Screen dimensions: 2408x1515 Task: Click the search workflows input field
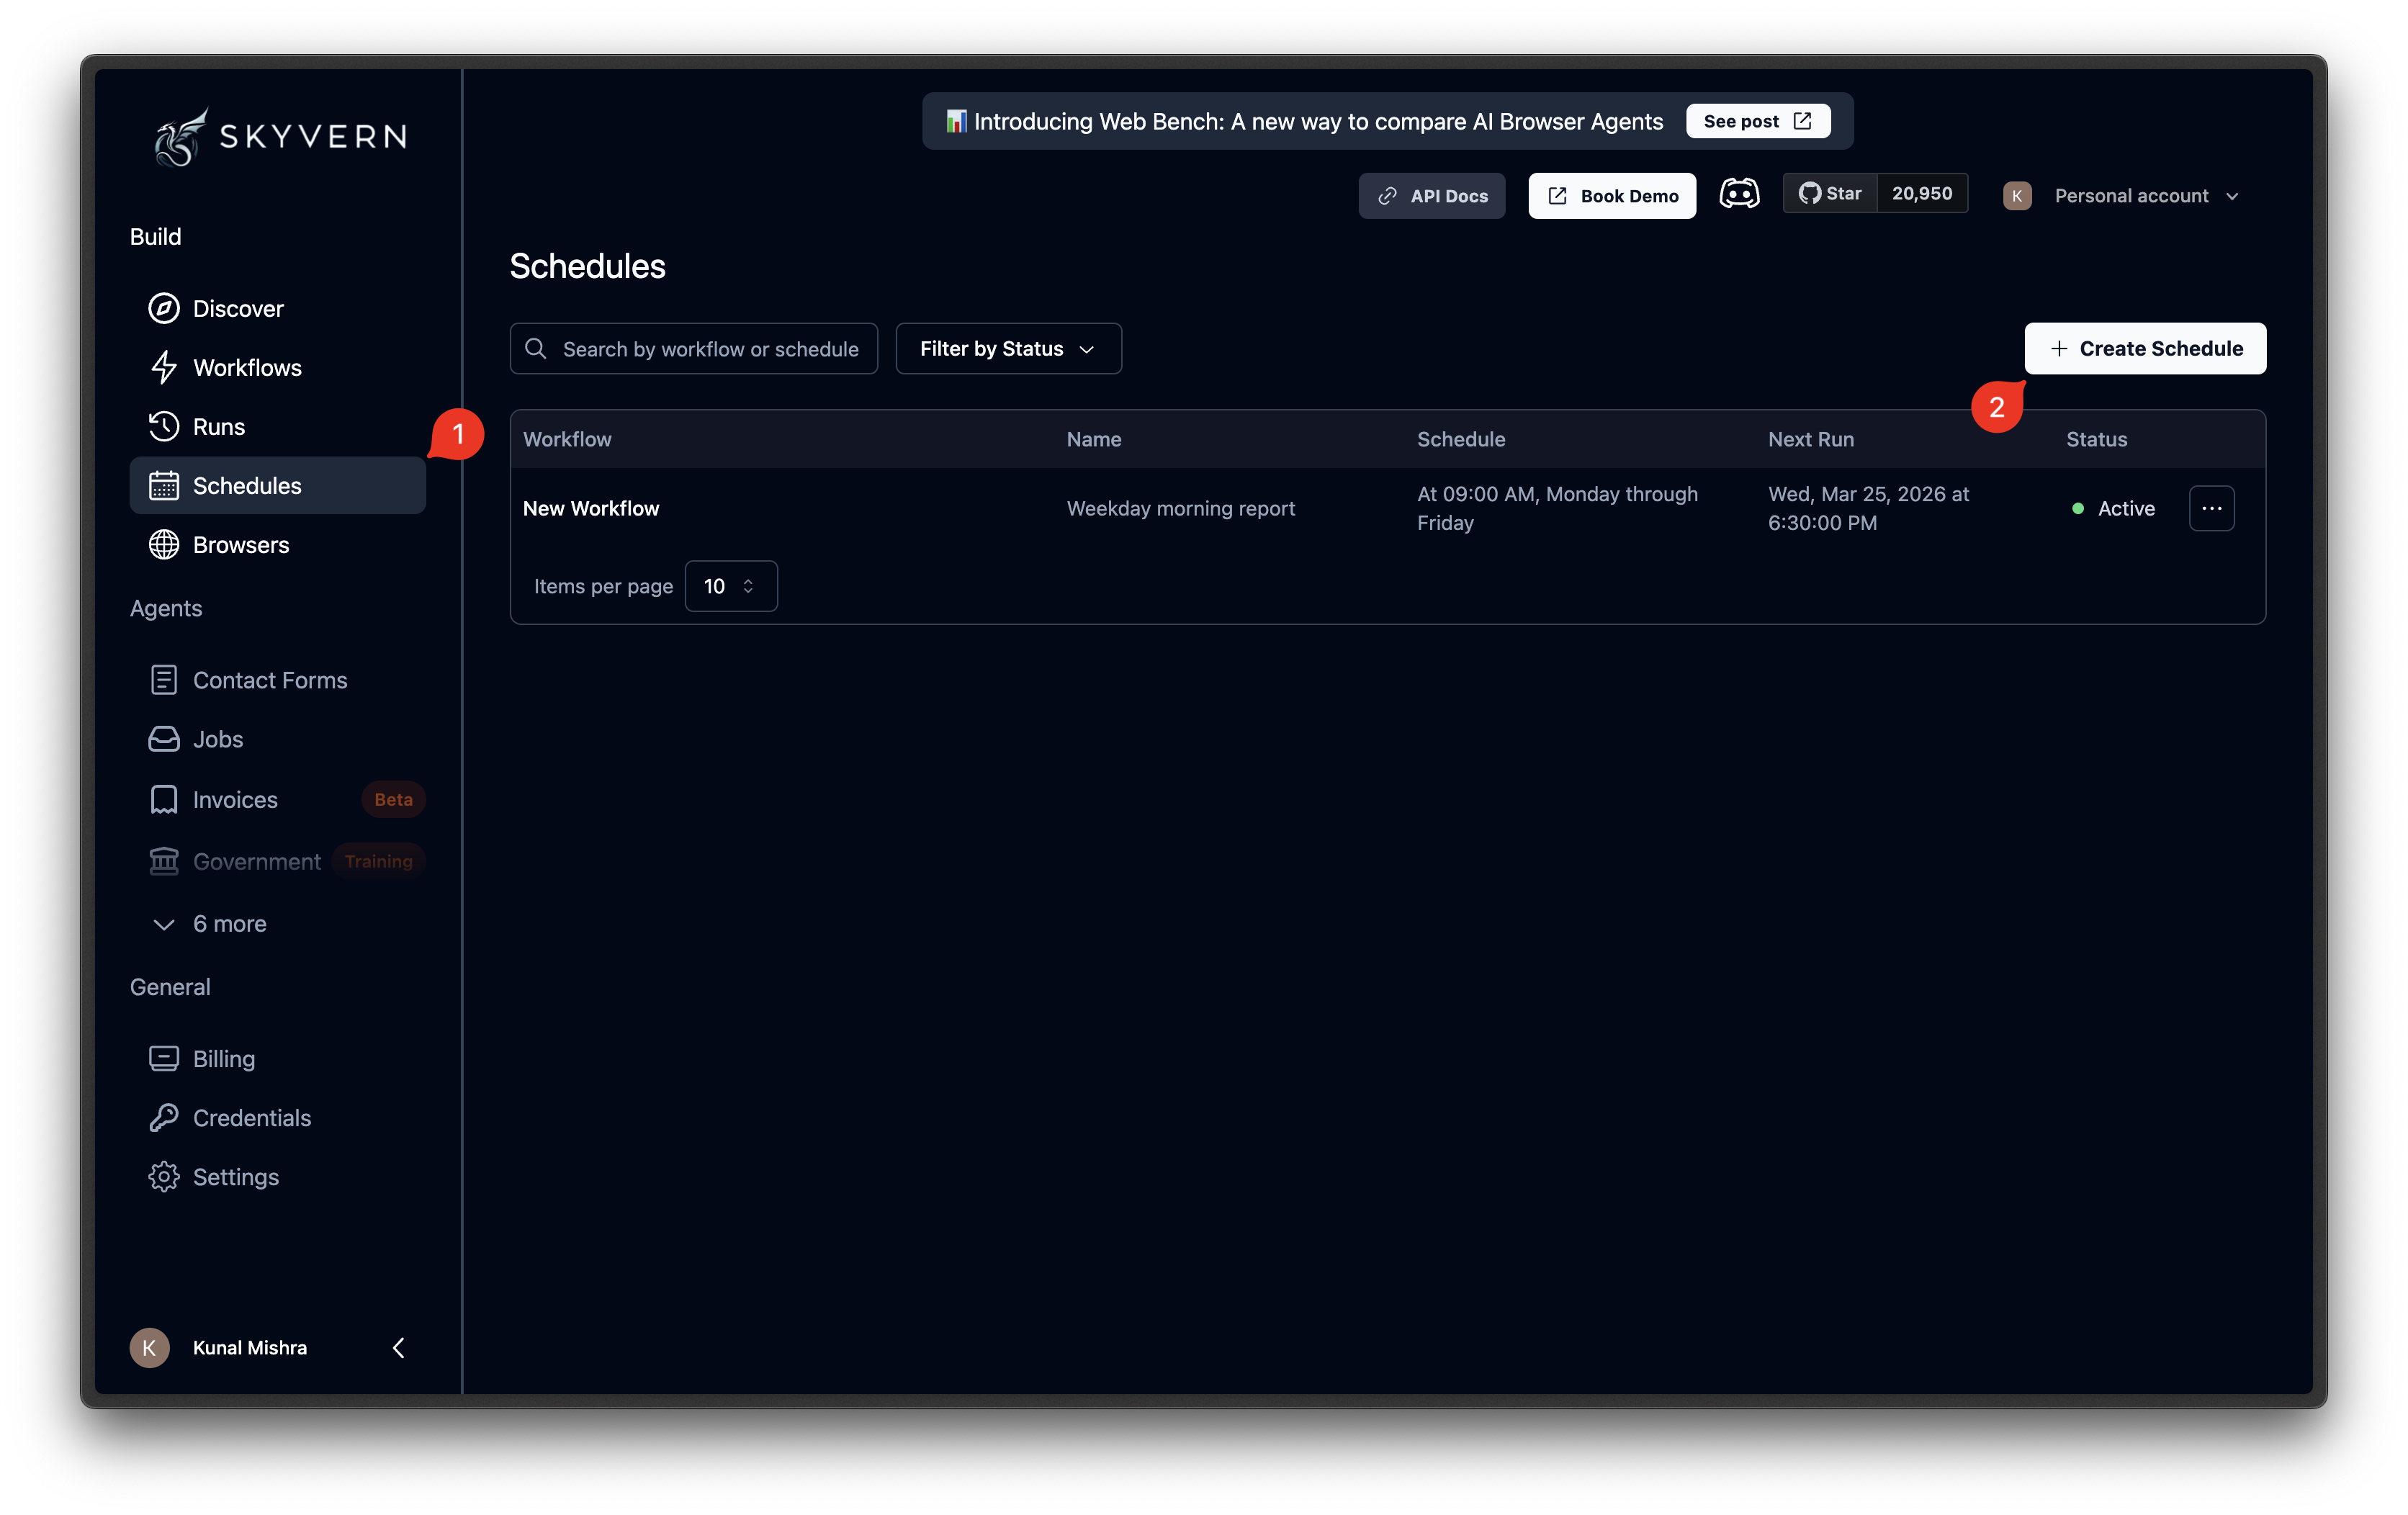pyautogui.click(x=693, y=348)
